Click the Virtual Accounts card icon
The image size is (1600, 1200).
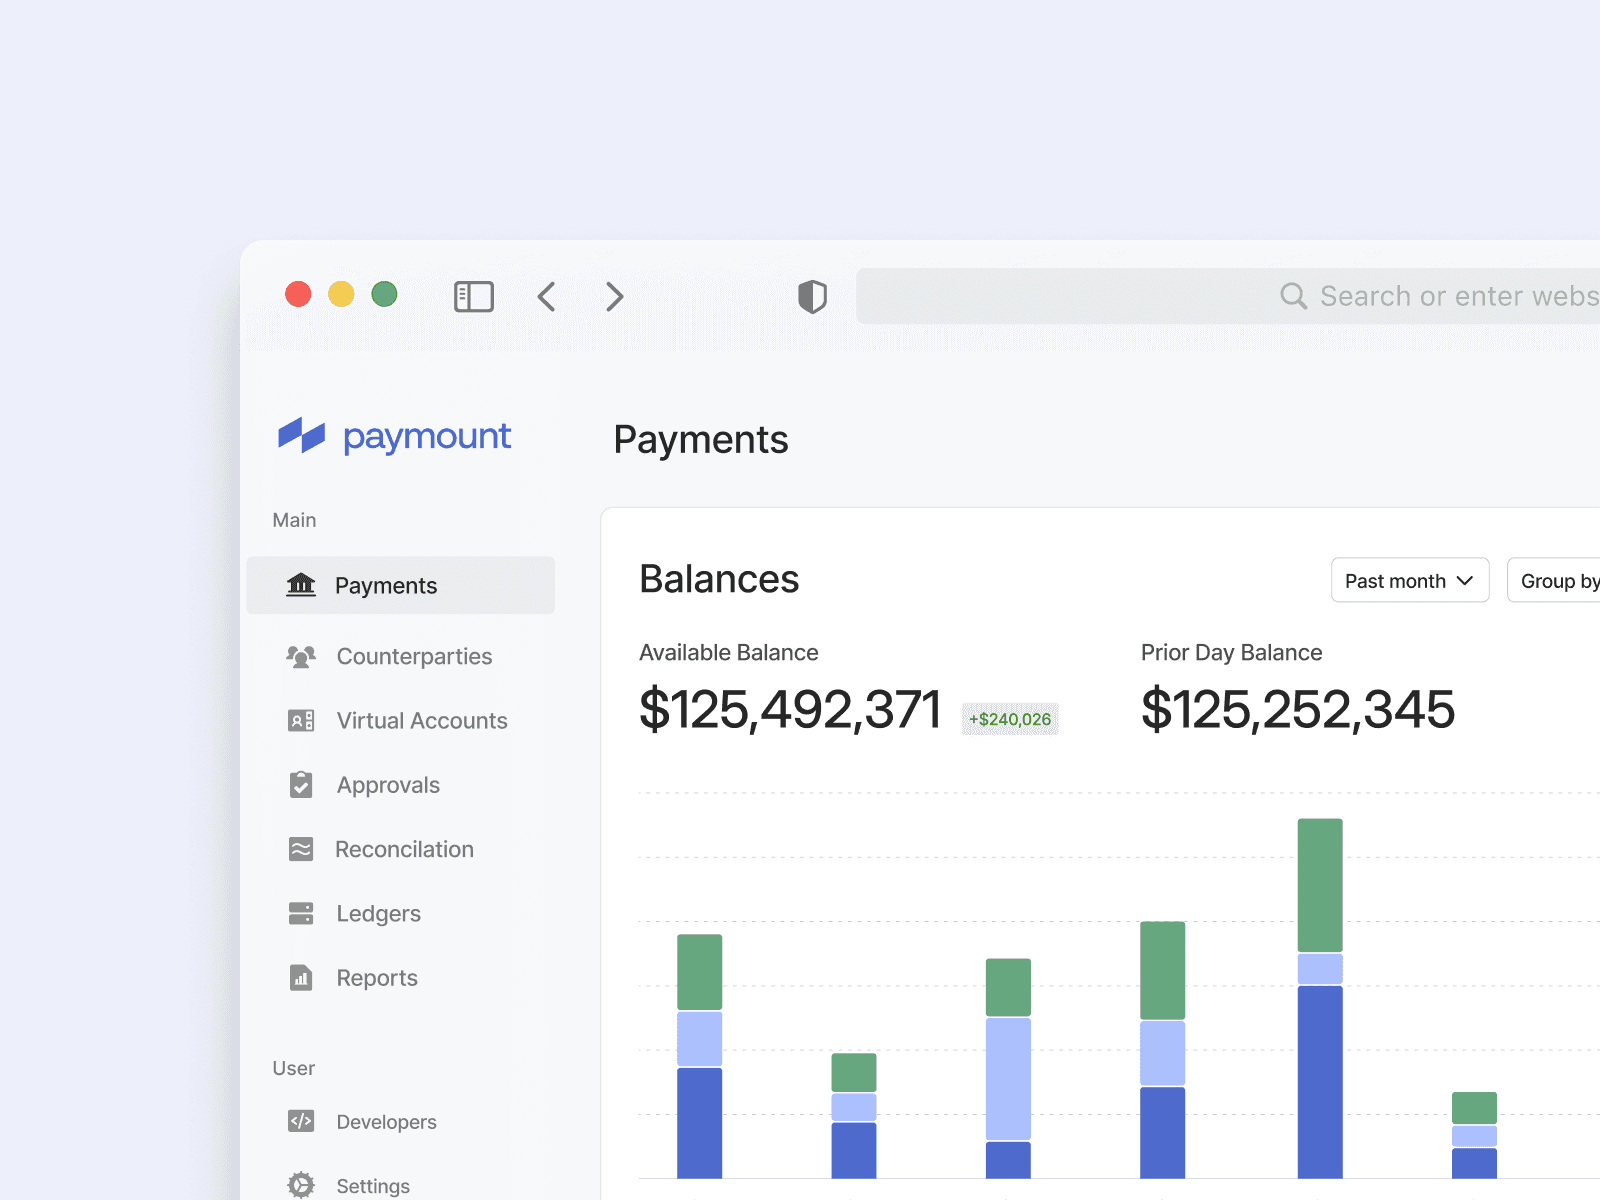coord(301,720)
